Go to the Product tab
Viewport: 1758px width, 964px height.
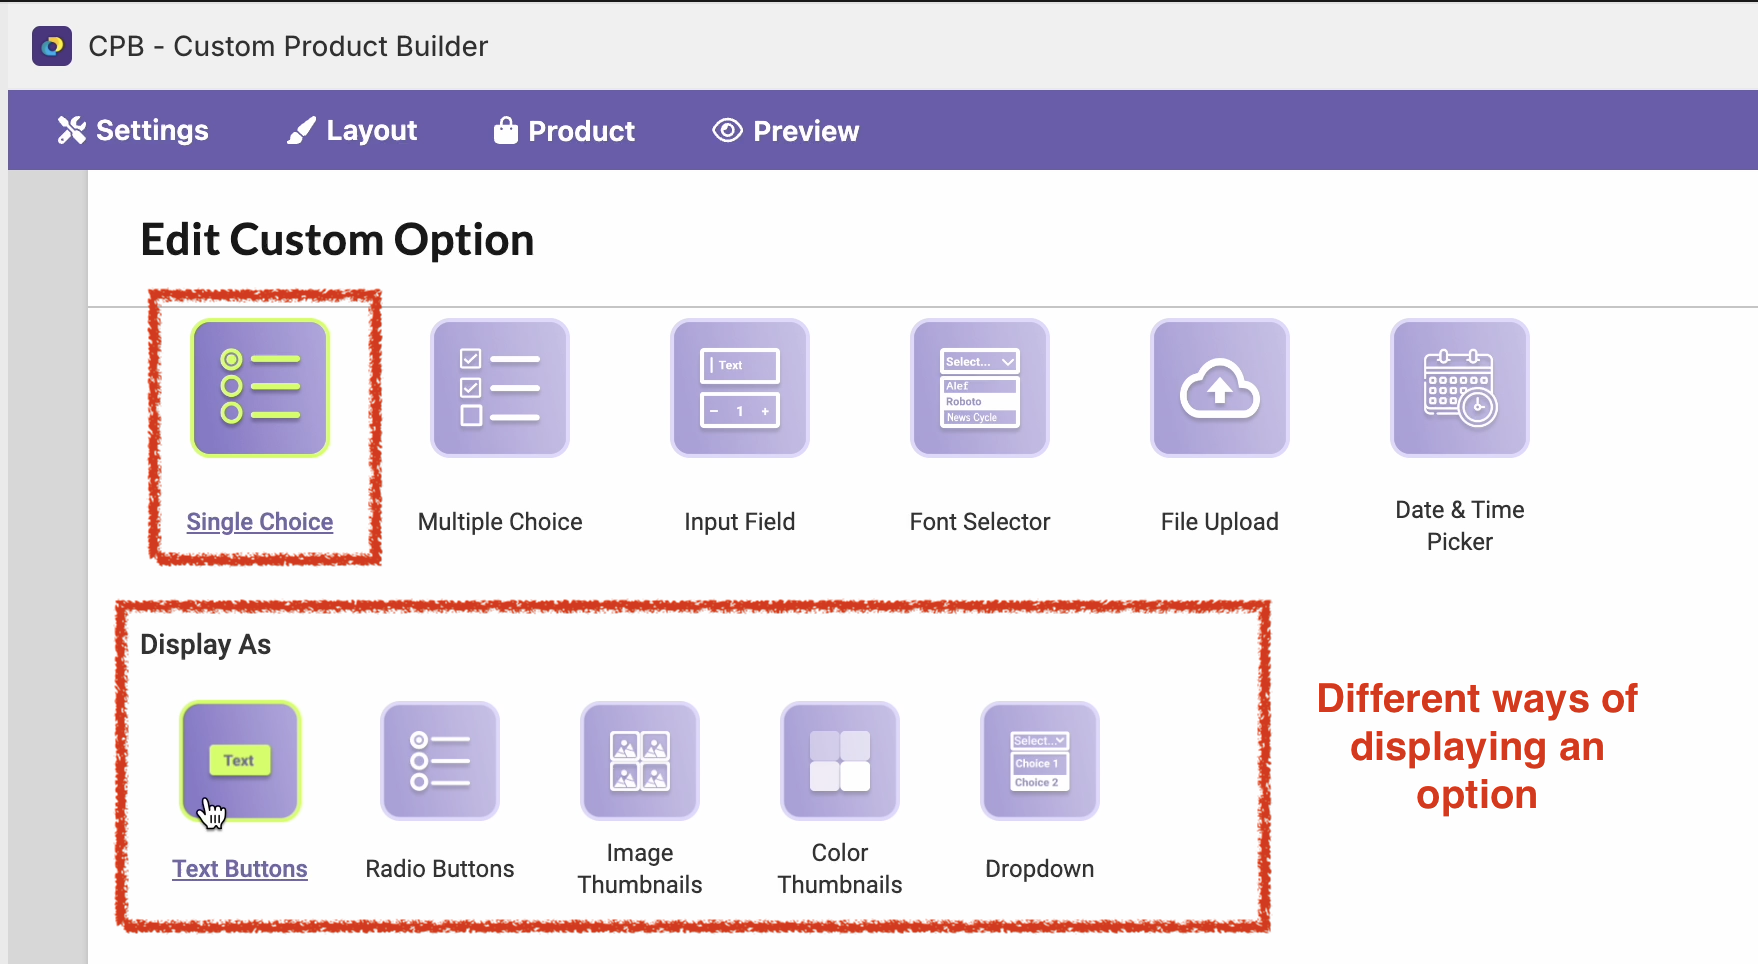tap(565, 131)
